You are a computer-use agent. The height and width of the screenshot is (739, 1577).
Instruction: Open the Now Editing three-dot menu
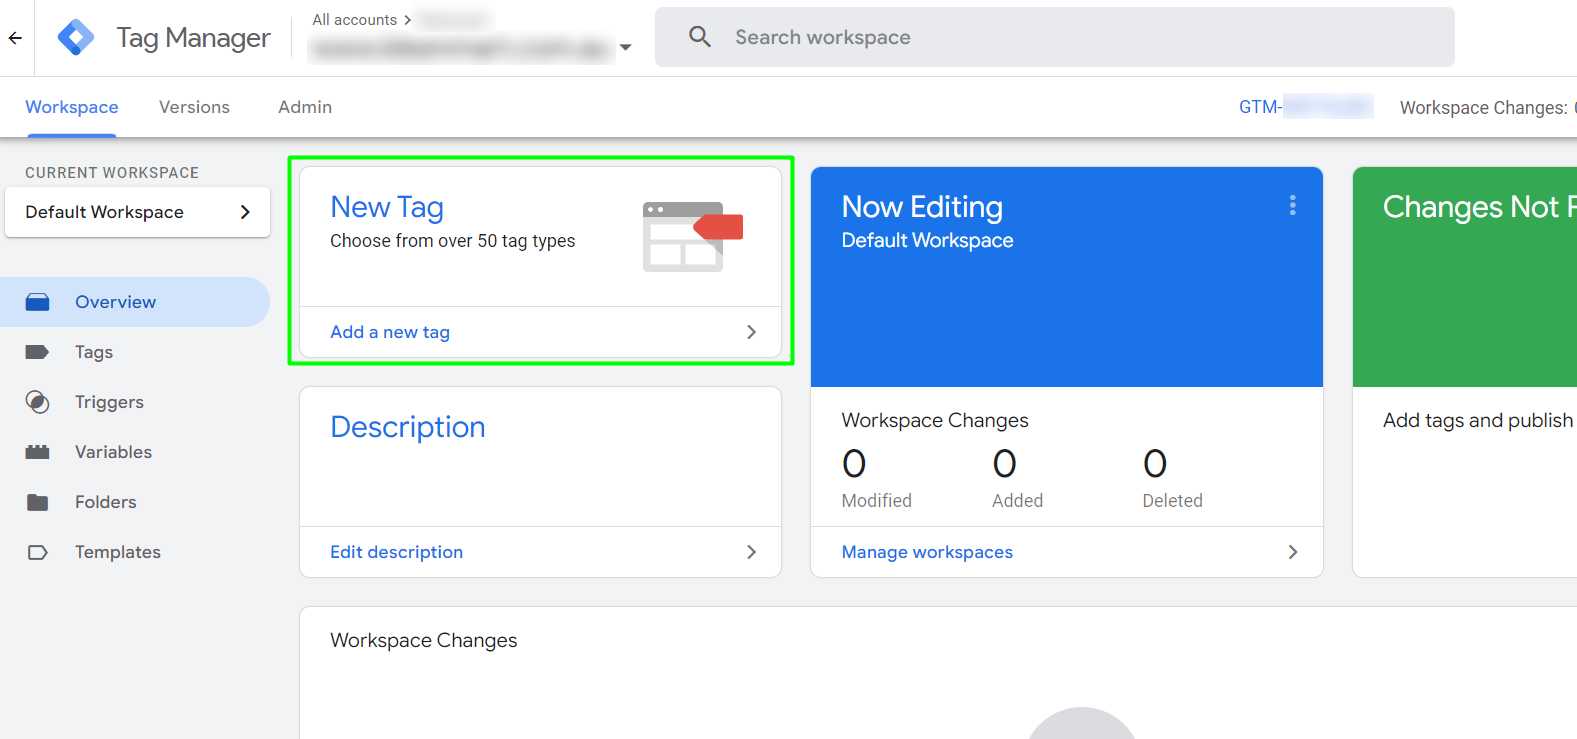1292,206
